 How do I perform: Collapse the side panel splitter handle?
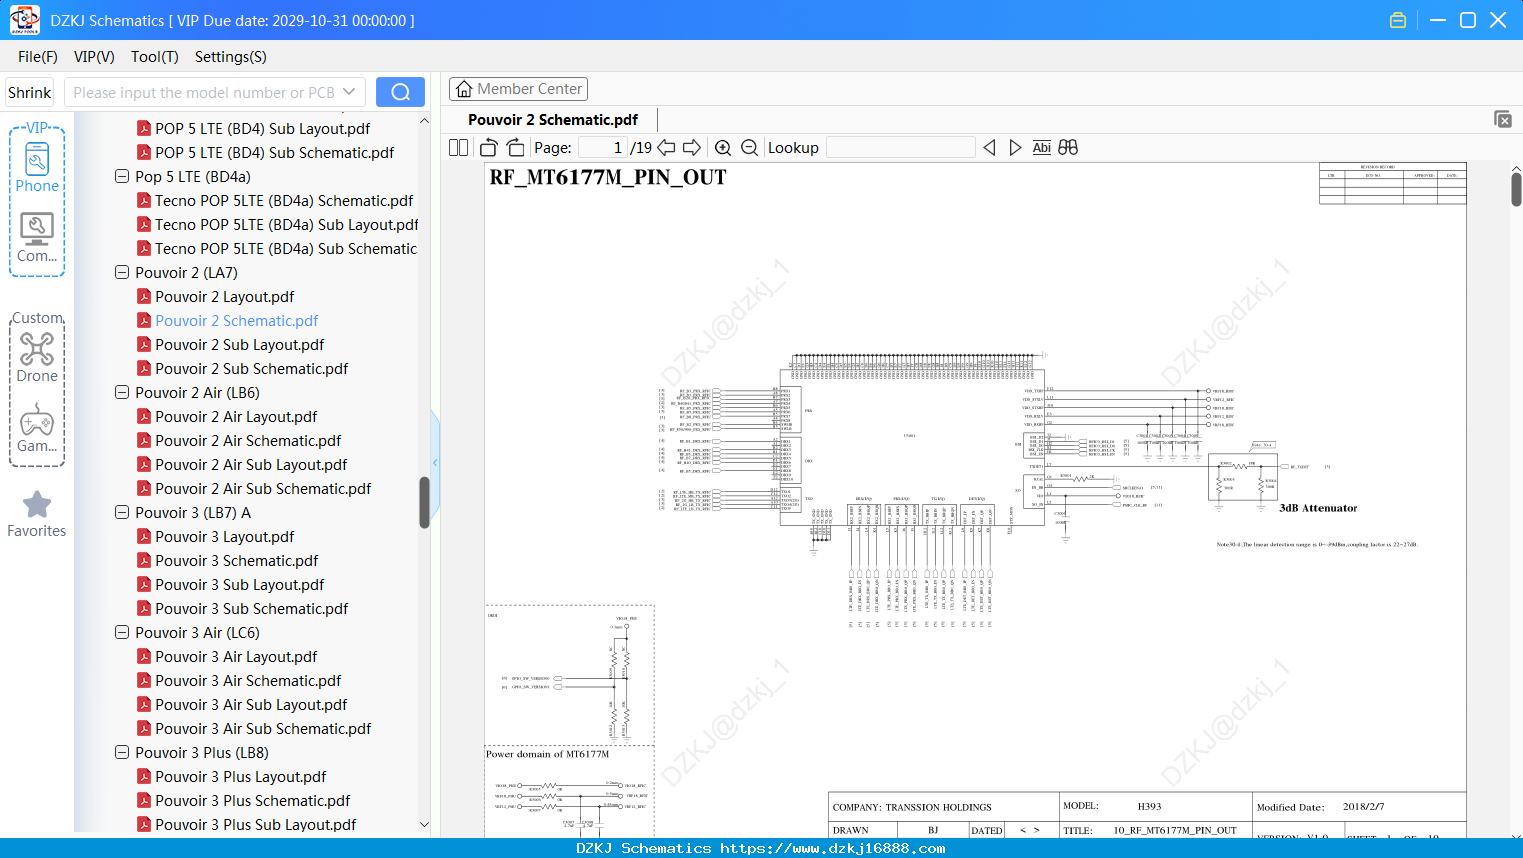coord(435,462)
